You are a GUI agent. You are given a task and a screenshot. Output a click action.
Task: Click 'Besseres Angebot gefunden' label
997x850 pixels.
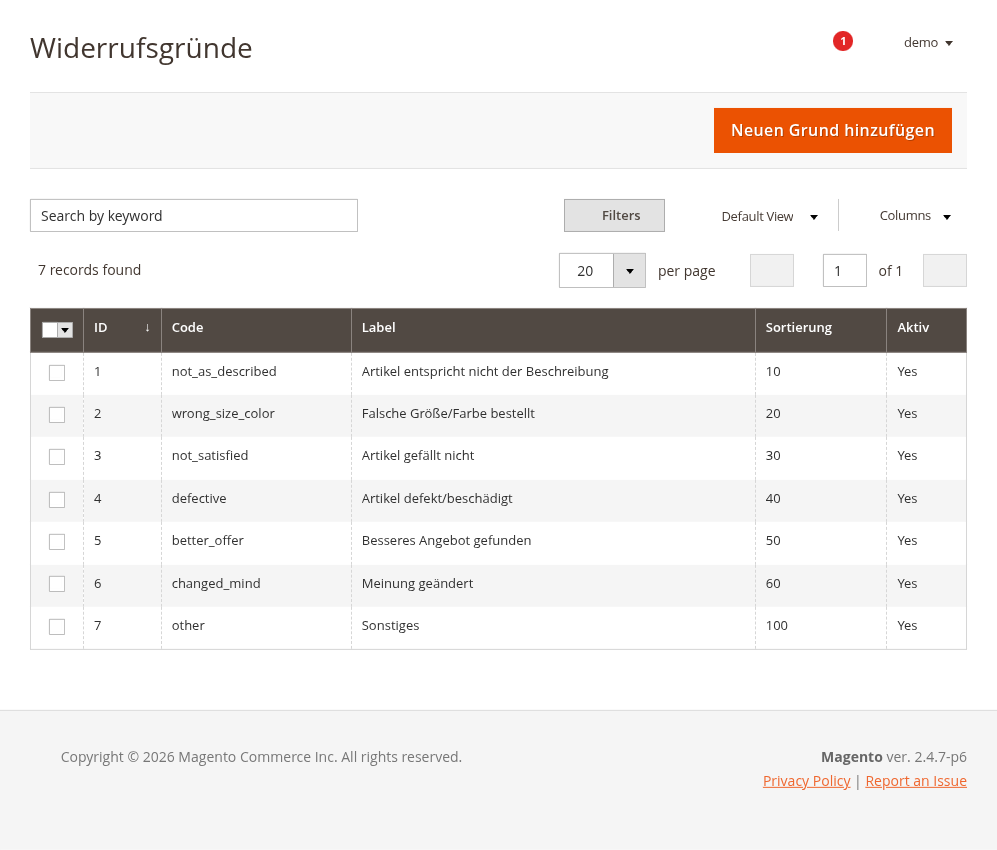[x=446, y=540]
